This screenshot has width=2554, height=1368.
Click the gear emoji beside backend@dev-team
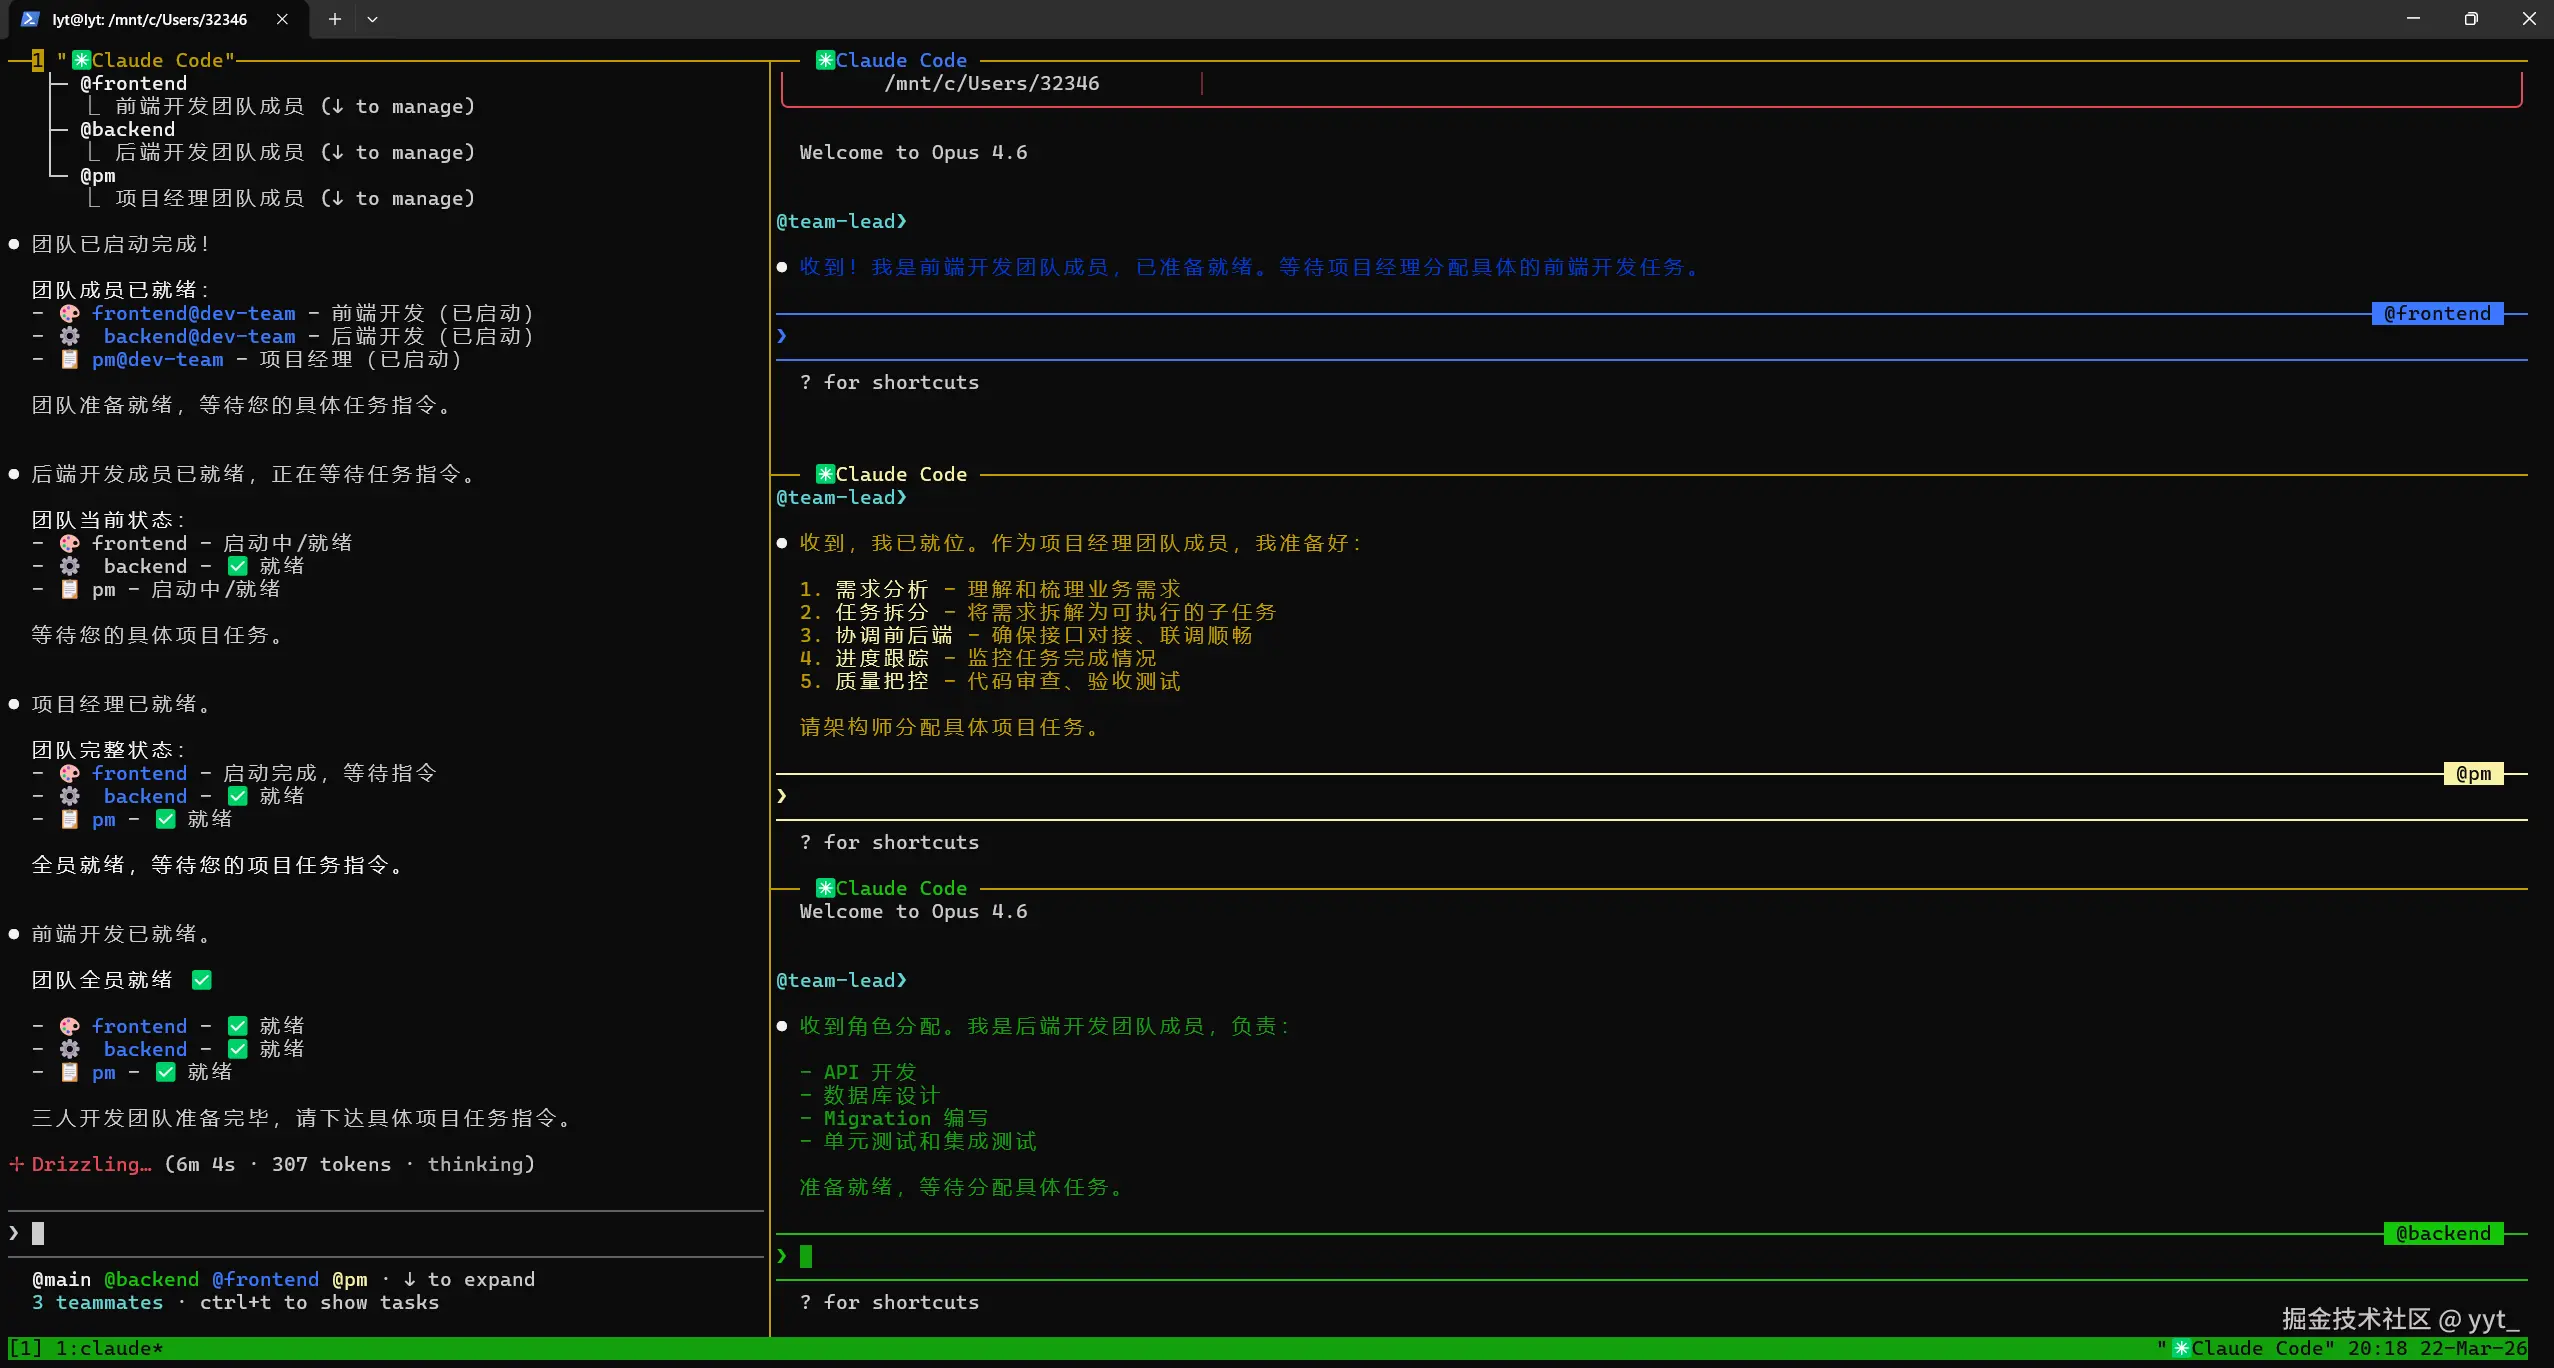(x=69, y=336)
